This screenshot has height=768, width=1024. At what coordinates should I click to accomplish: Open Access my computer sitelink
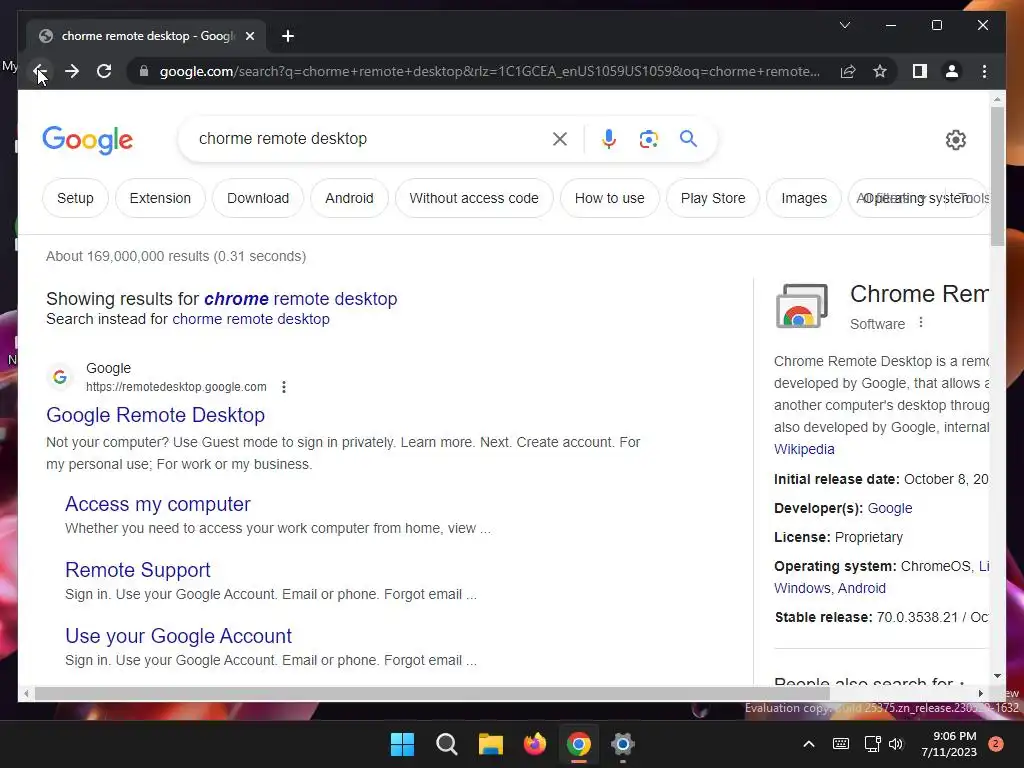click(x=157, y=504)
